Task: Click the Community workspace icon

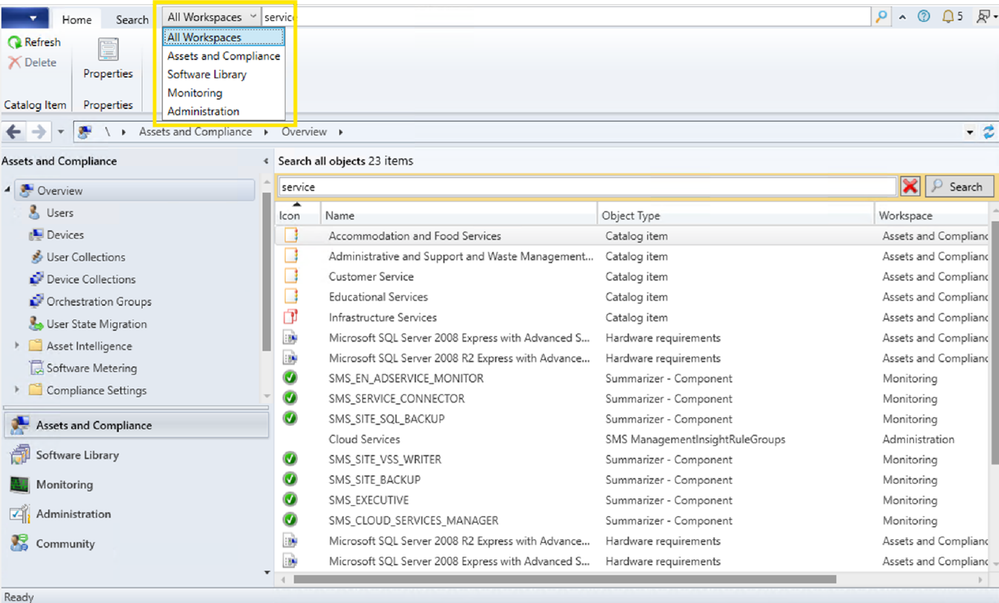Action: point(20,543)
